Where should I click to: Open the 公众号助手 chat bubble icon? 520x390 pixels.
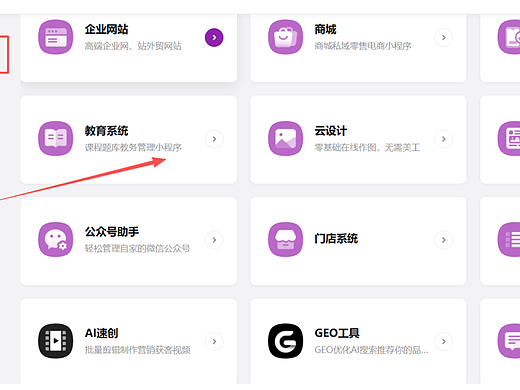(x=56, y=240)
